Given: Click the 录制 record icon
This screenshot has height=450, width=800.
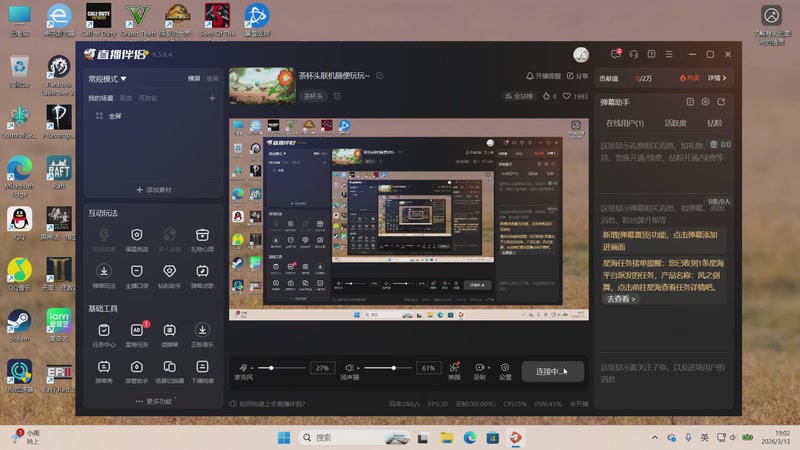Looking at the screenshot, I should click(479, 367).
